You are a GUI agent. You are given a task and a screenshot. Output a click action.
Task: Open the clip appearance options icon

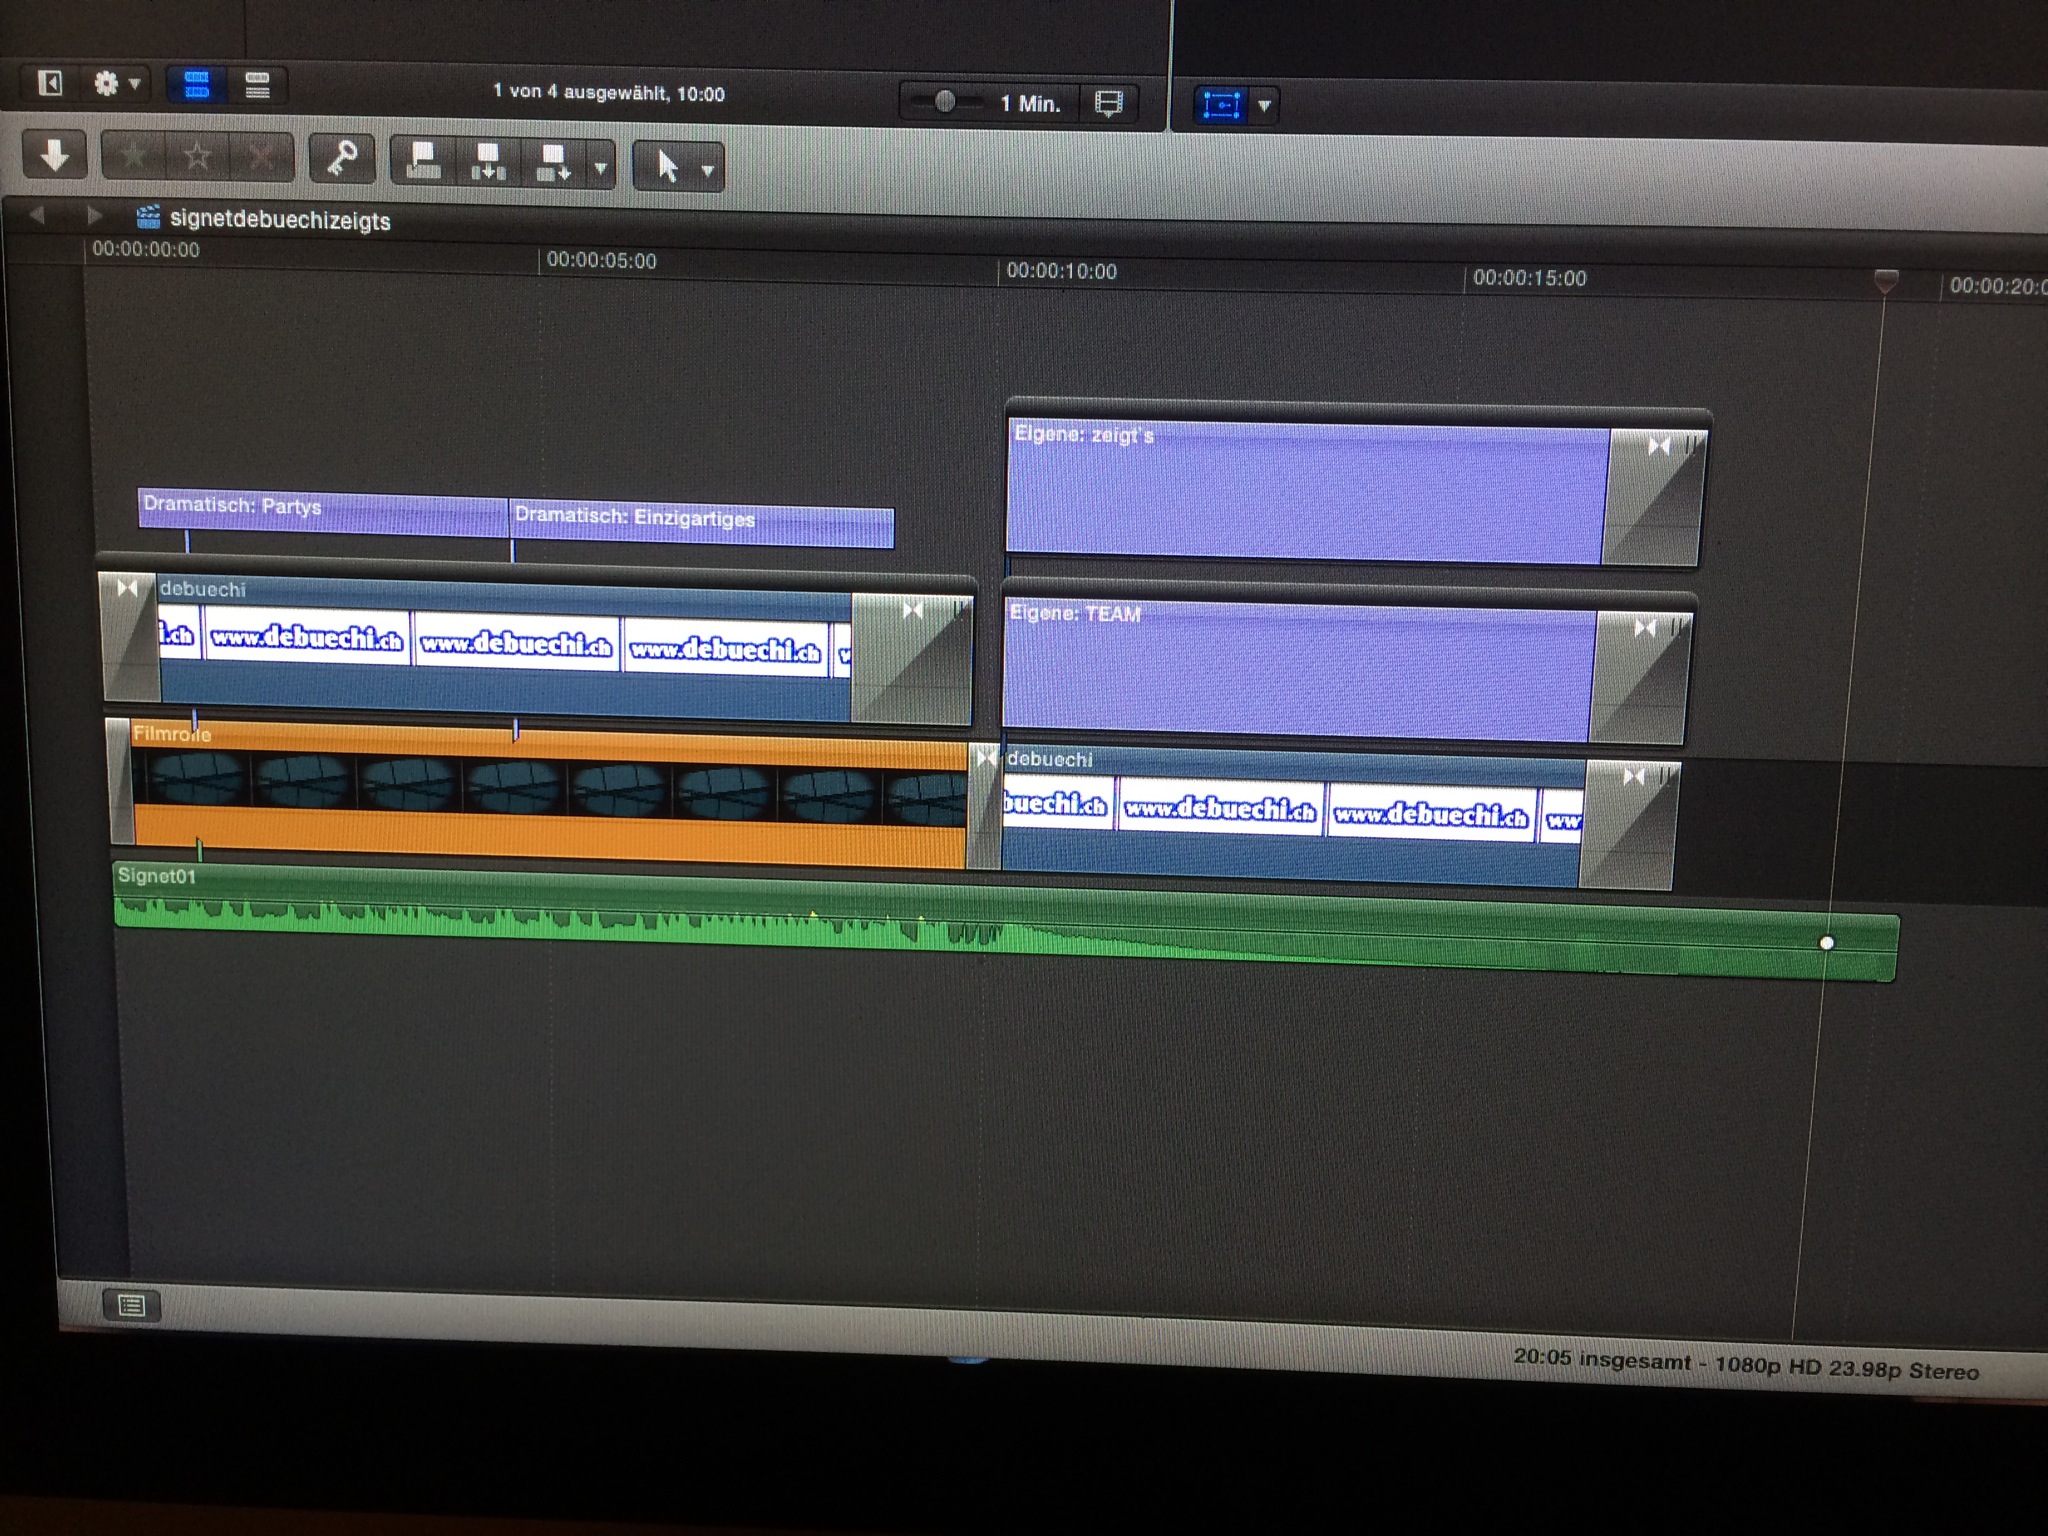click(1108, 104)
